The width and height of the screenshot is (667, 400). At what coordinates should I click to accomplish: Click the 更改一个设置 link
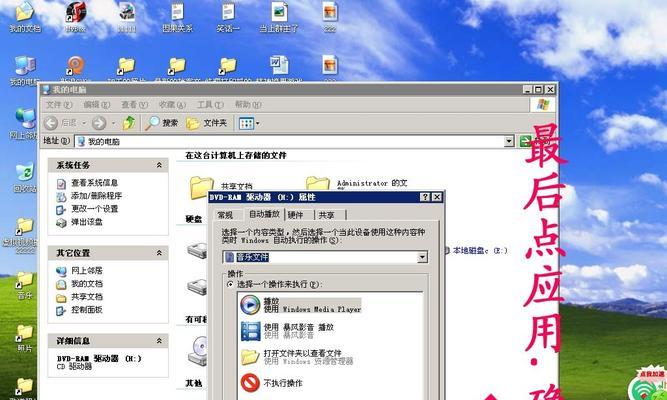(x=94, y=209)
